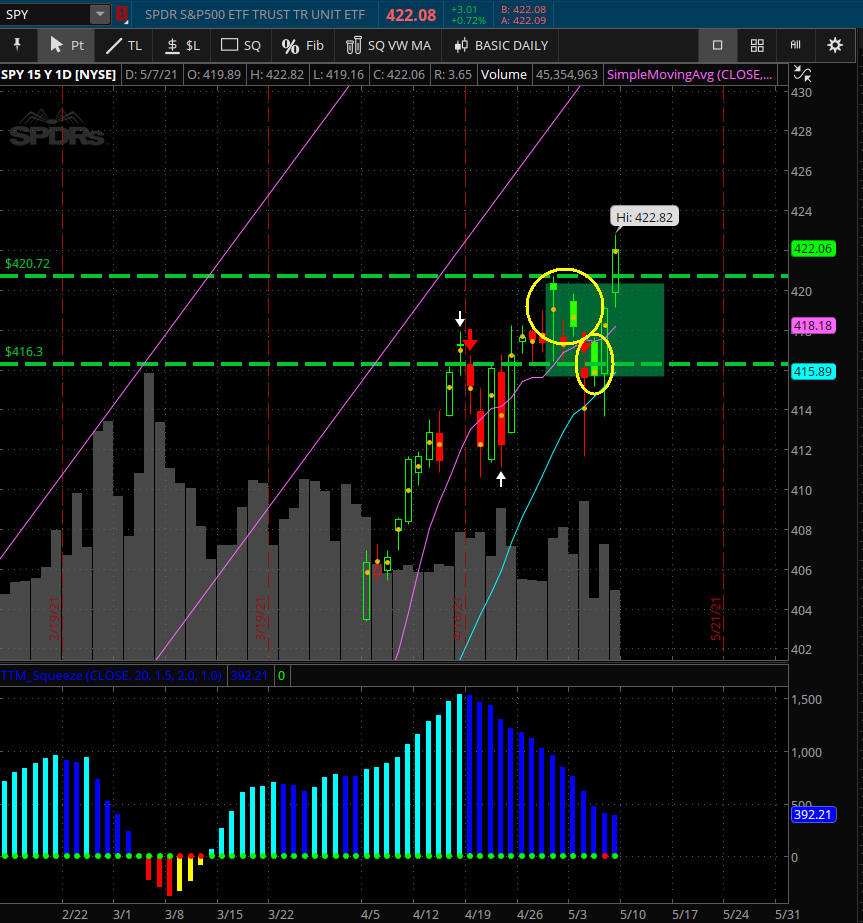Open chart settings gear icon
Image resolution: width=863 pixels, height=923 pixels.
[x=835, y=45]
